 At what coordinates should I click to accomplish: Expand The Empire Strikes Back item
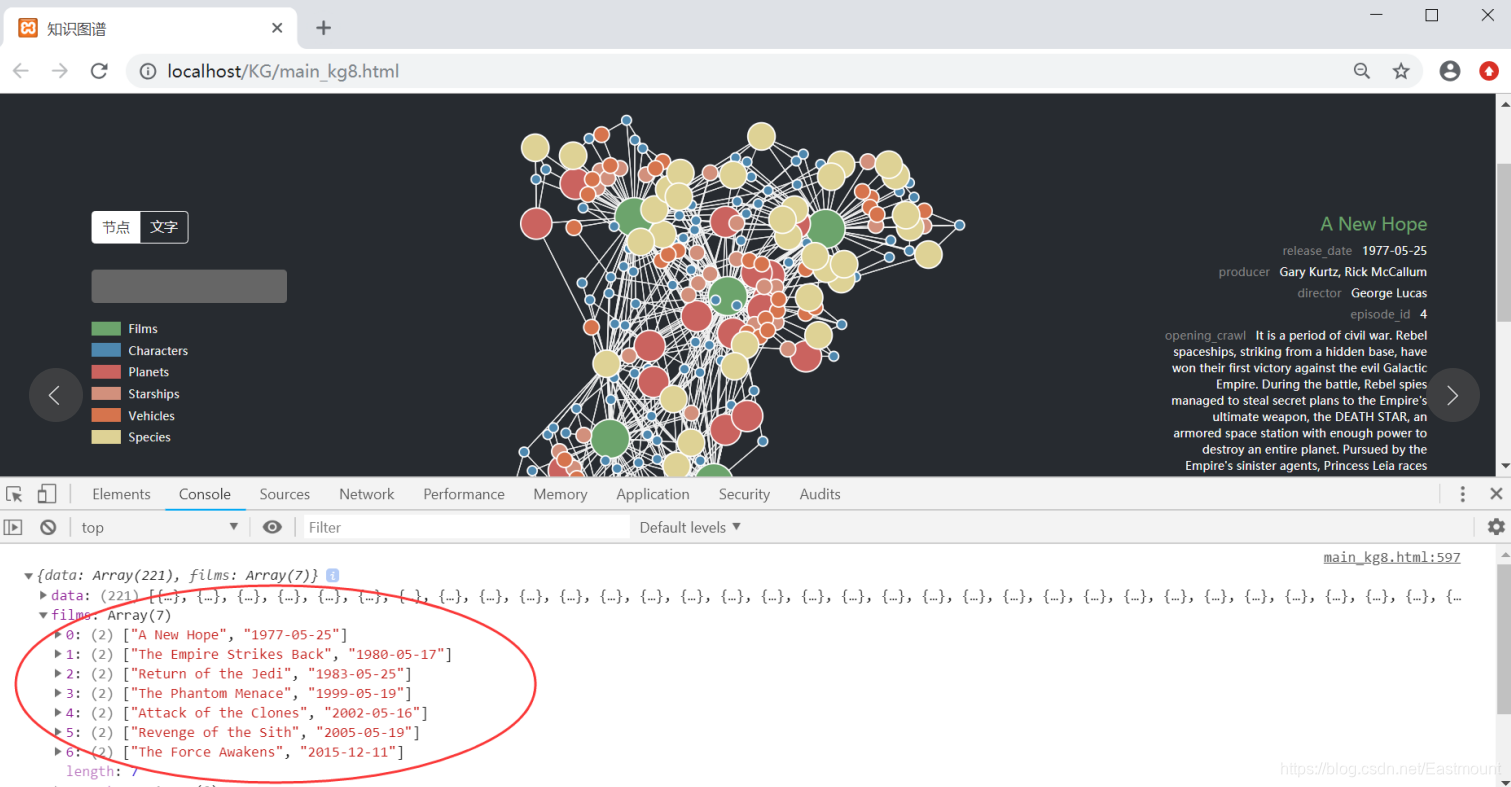point(58,654)
